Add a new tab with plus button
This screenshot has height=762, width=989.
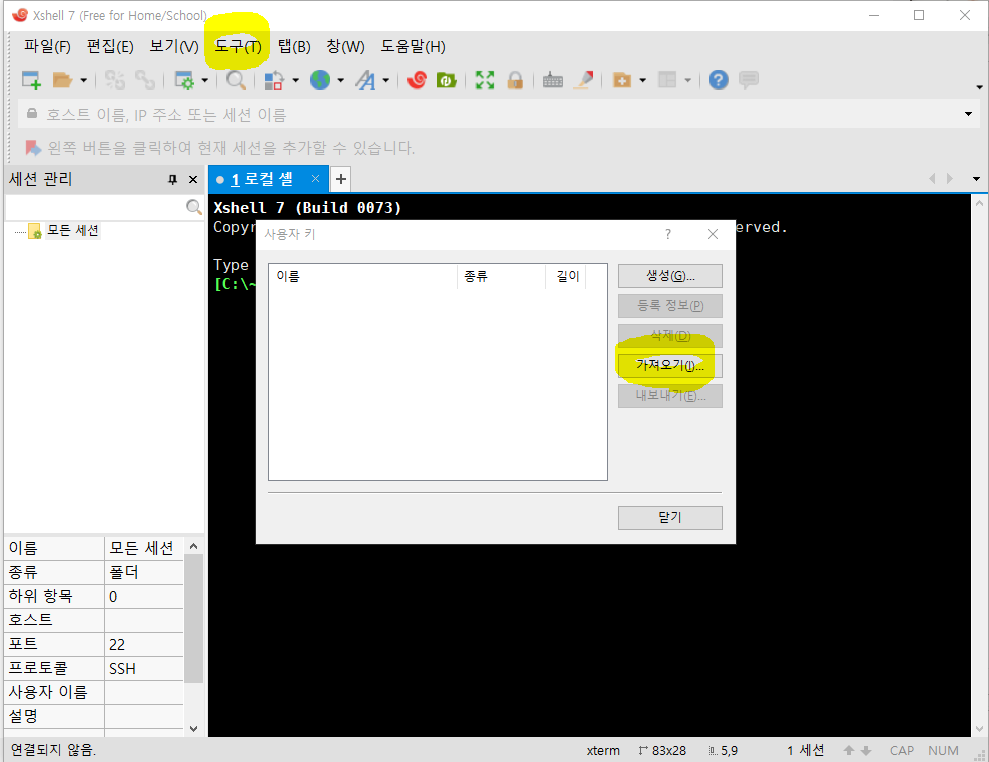pos(341,179)
